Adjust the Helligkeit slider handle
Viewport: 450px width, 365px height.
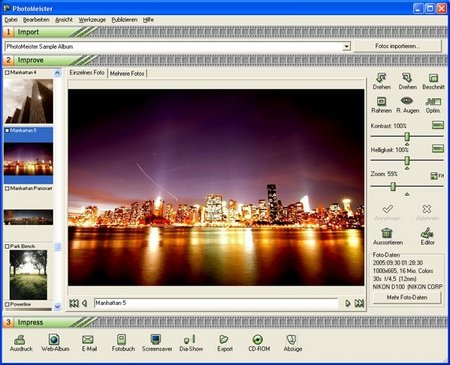[407, 161]
